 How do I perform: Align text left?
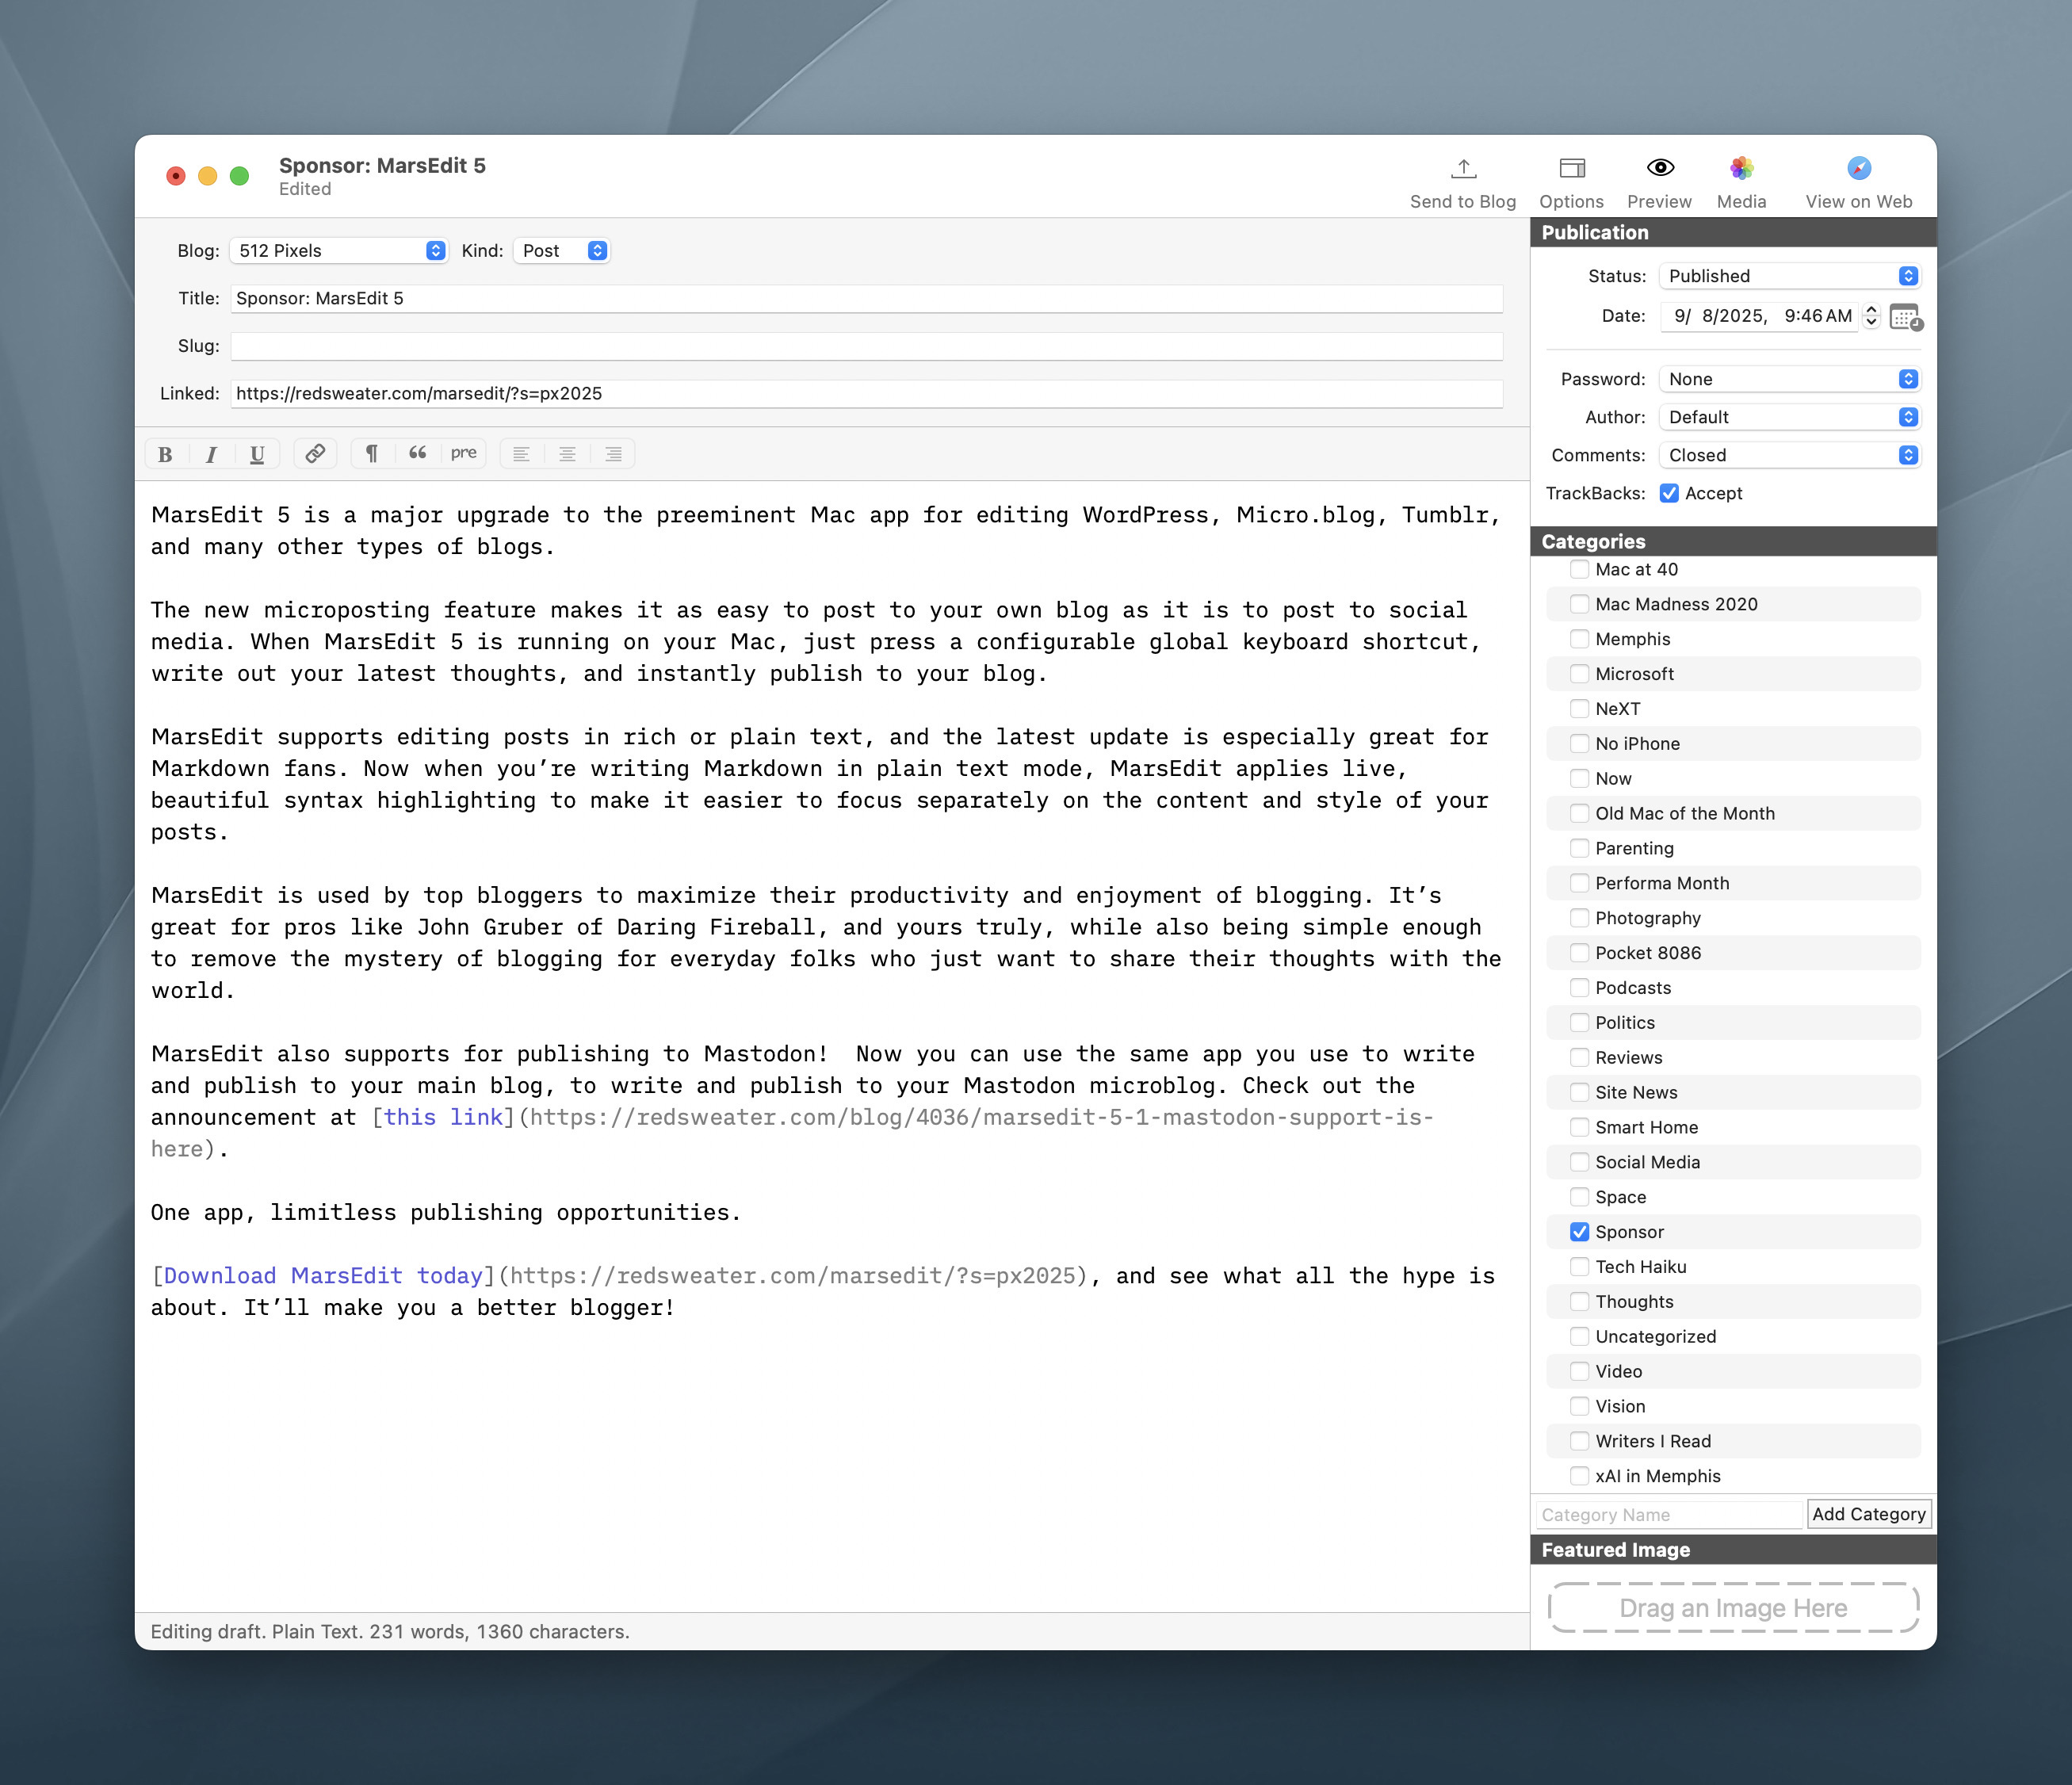coord(521,454)
